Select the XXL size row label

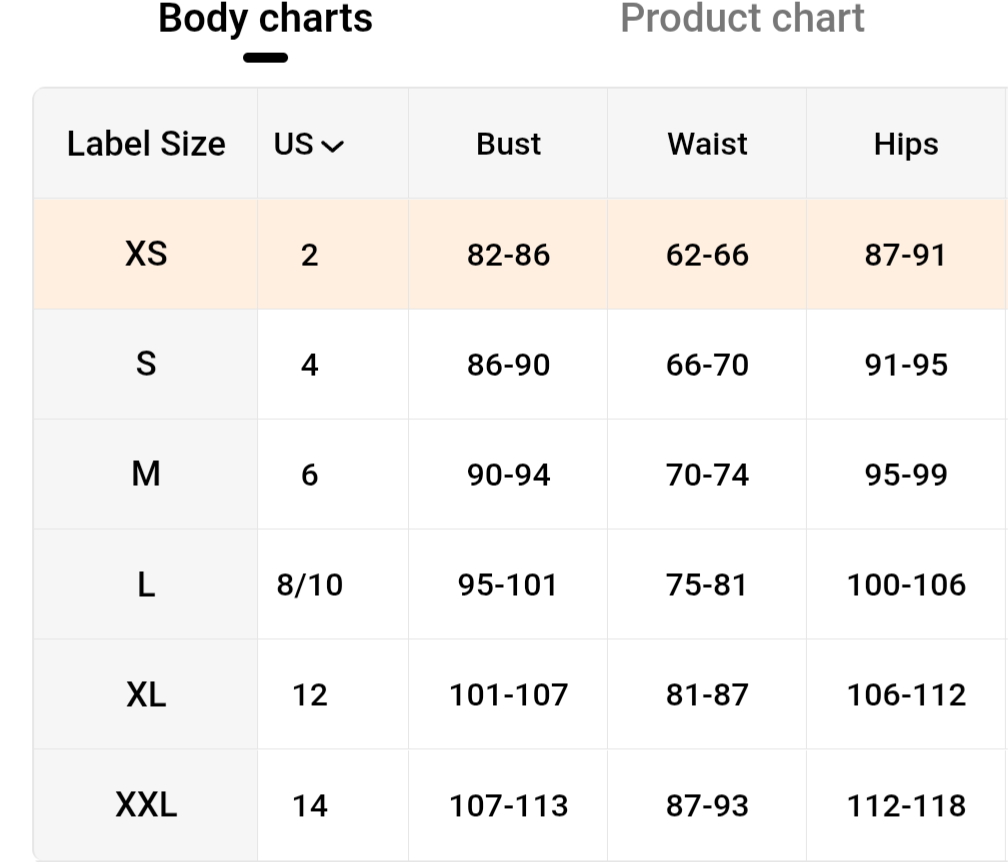click(x=146, y=804)
